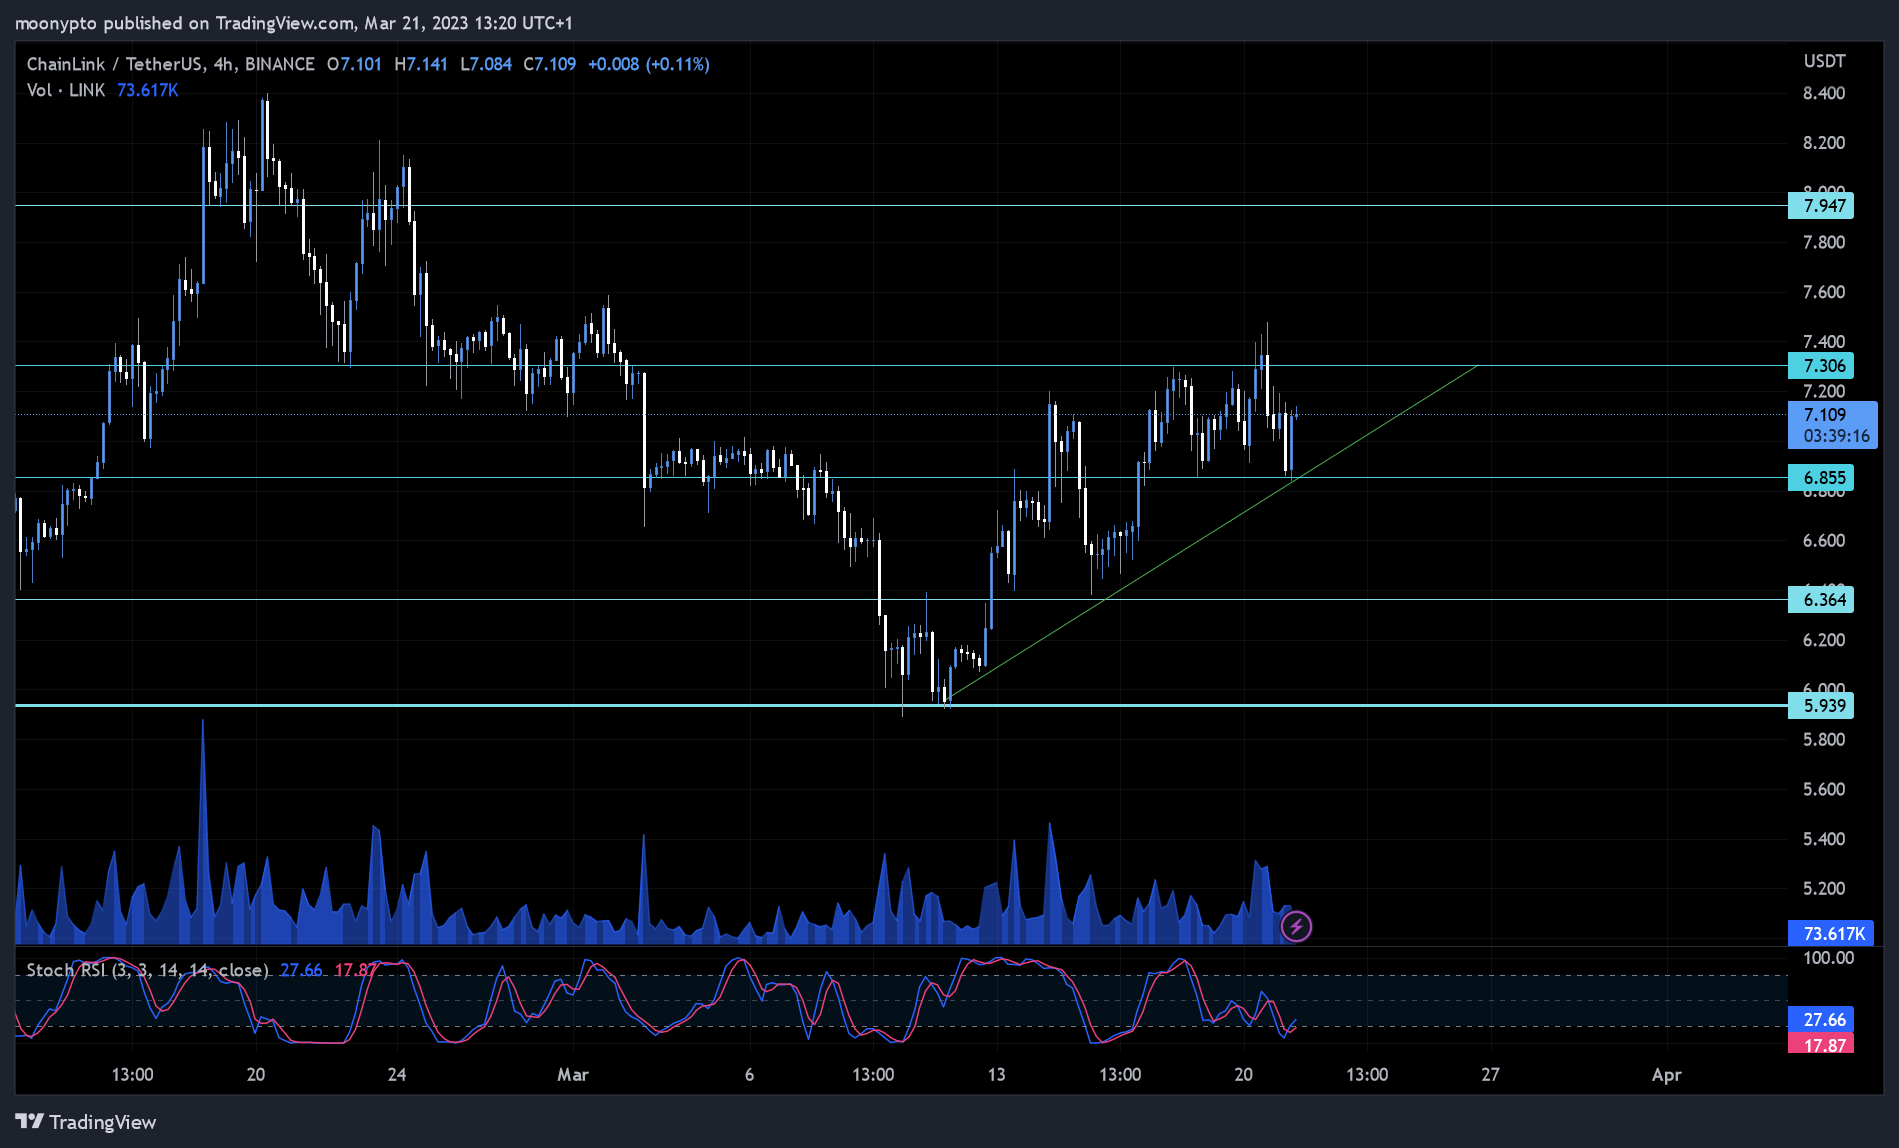Click the 27 date label on time axis

(x=1490, y=1075)
